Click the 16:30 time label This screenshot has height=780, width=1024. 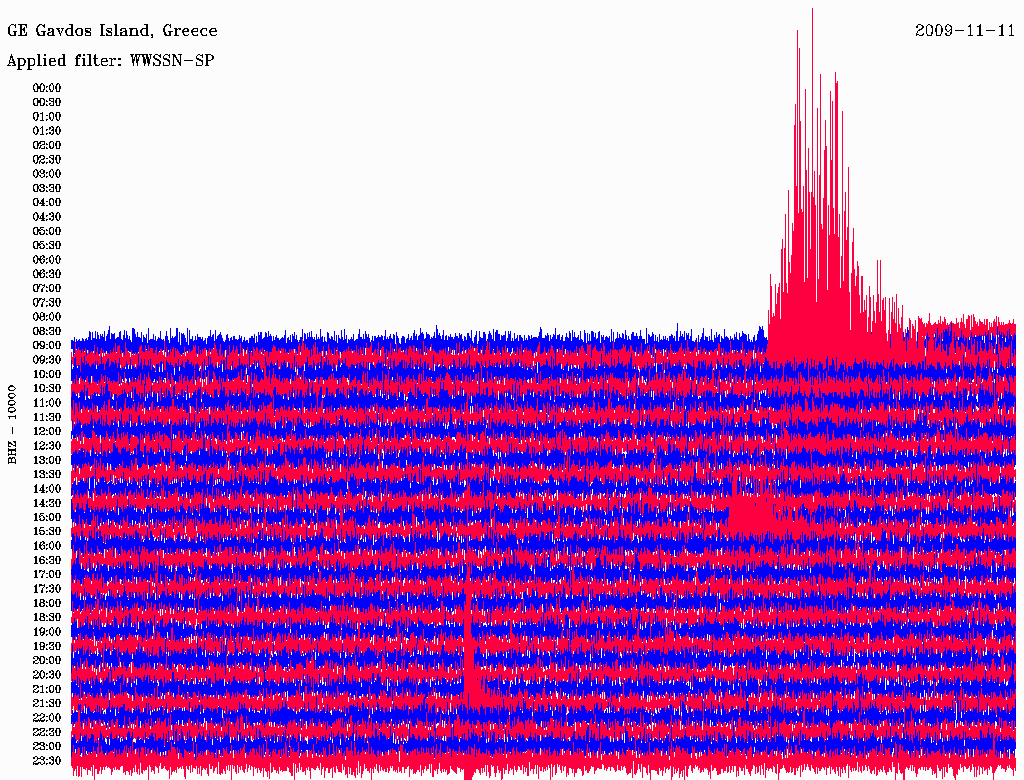pos(47,561)
